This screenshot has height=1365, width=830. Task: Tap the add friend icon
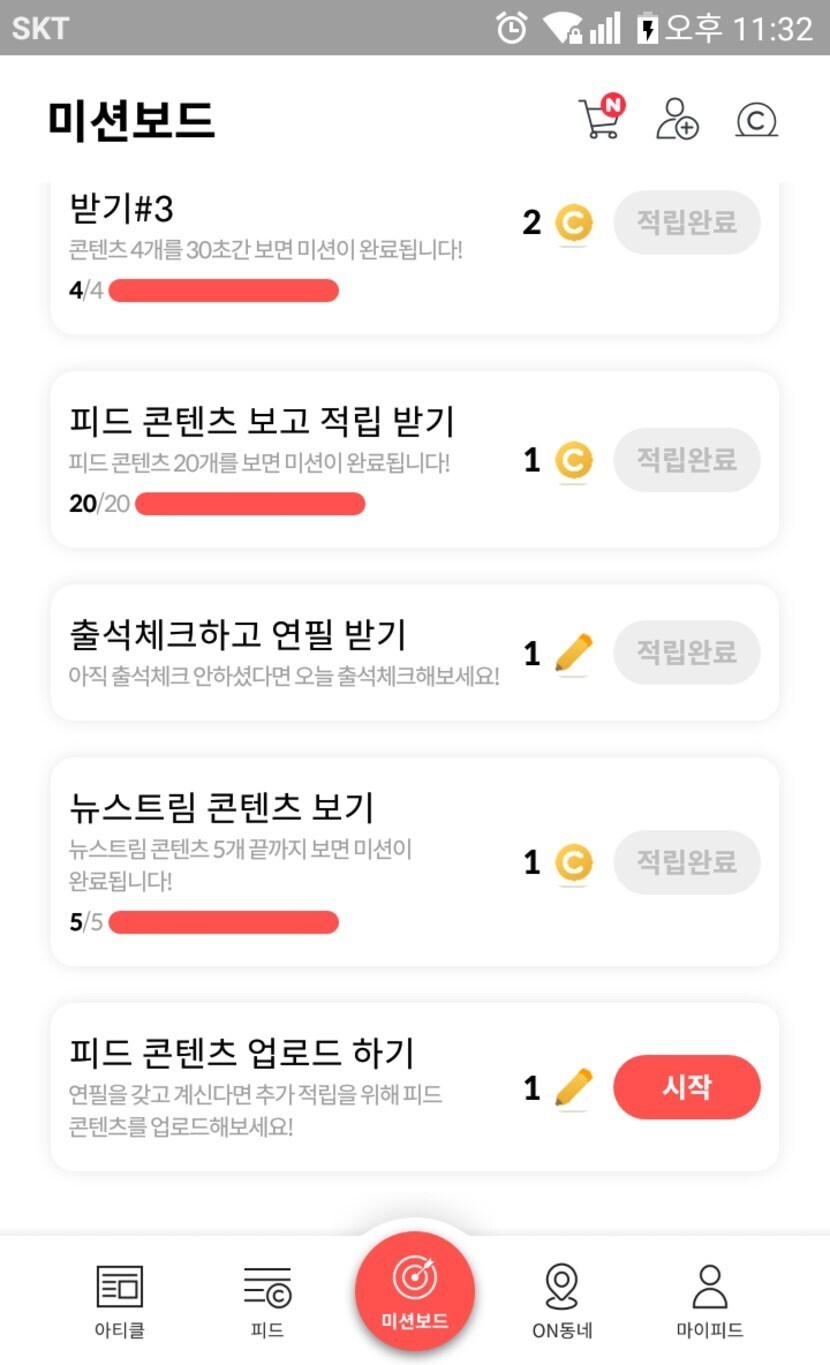click(677, 119)
